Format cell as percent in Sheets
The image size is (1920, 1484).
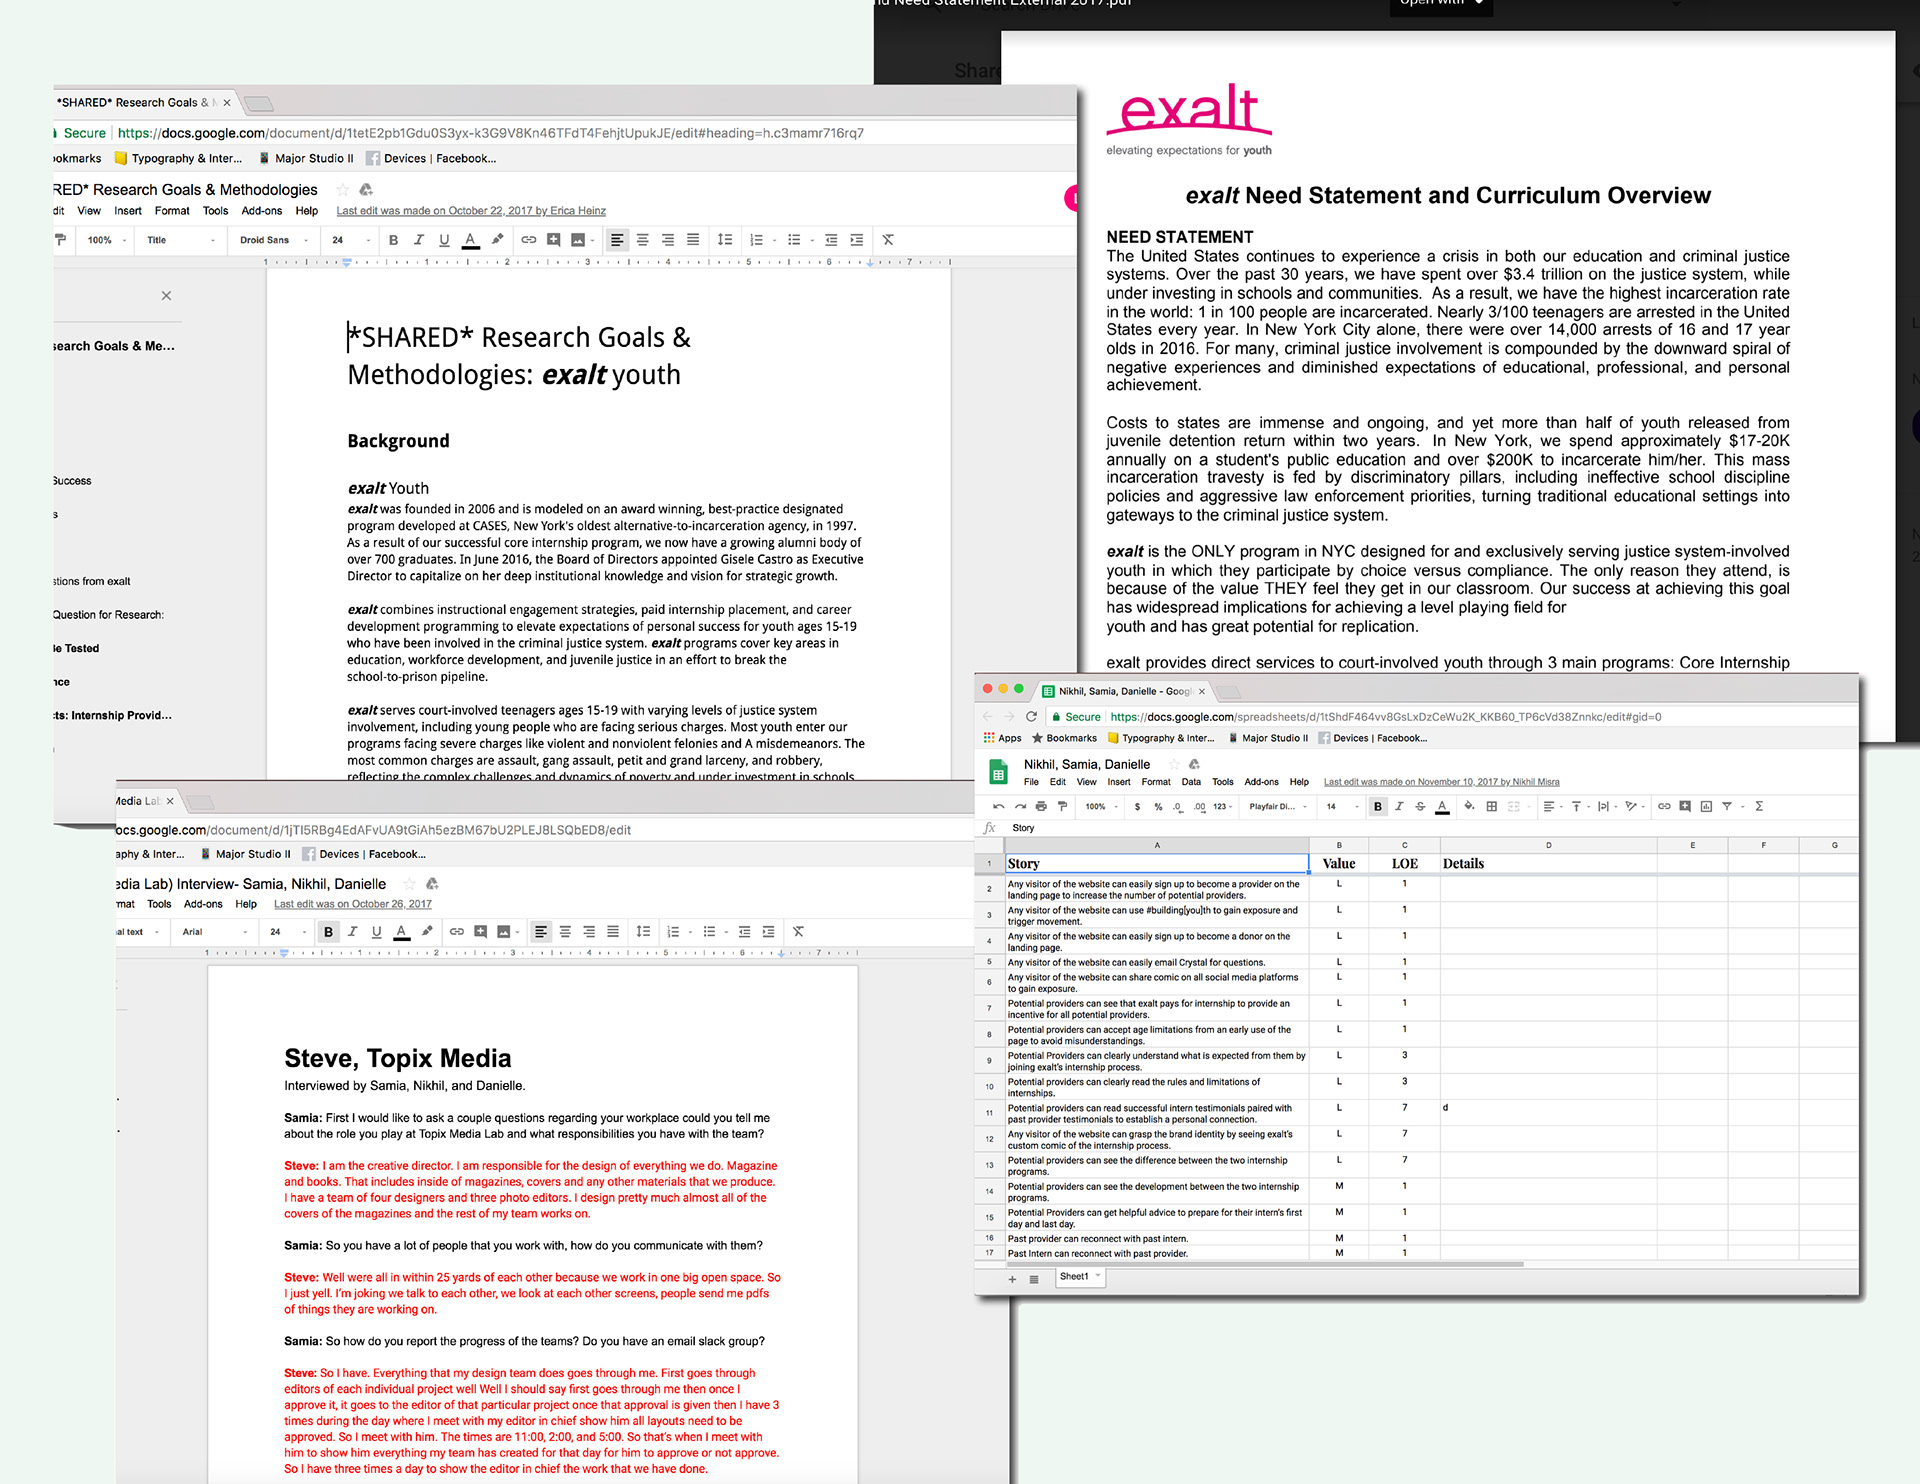pyautogui.click(x=1158, y=806)
